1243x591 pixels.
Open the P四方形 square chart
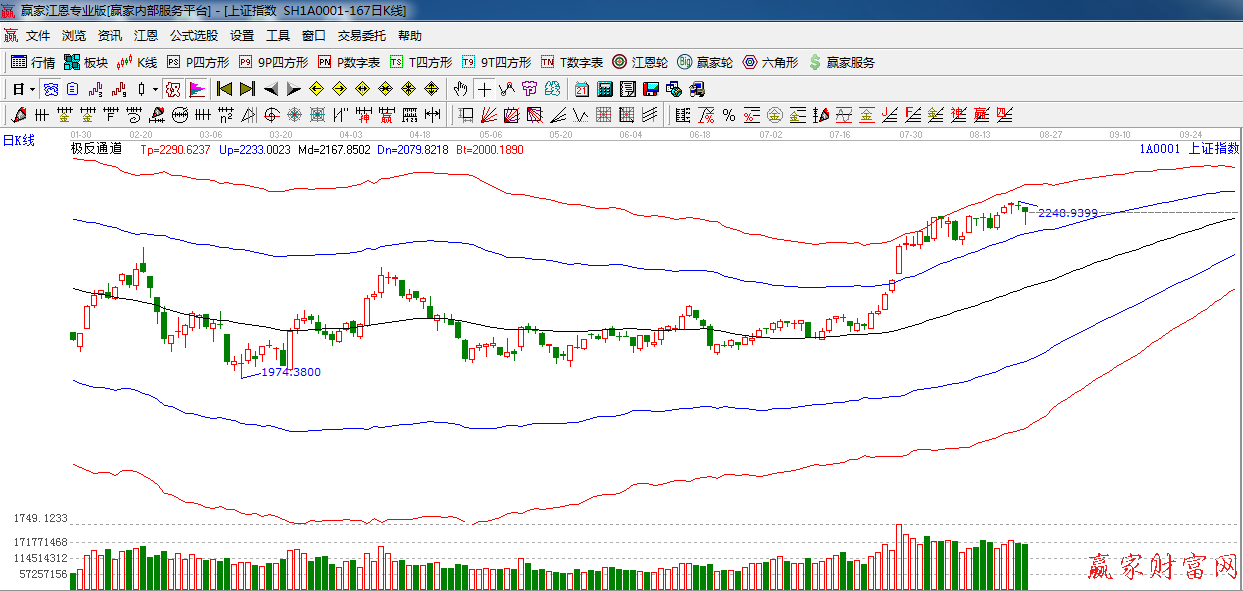pos(197,62)
